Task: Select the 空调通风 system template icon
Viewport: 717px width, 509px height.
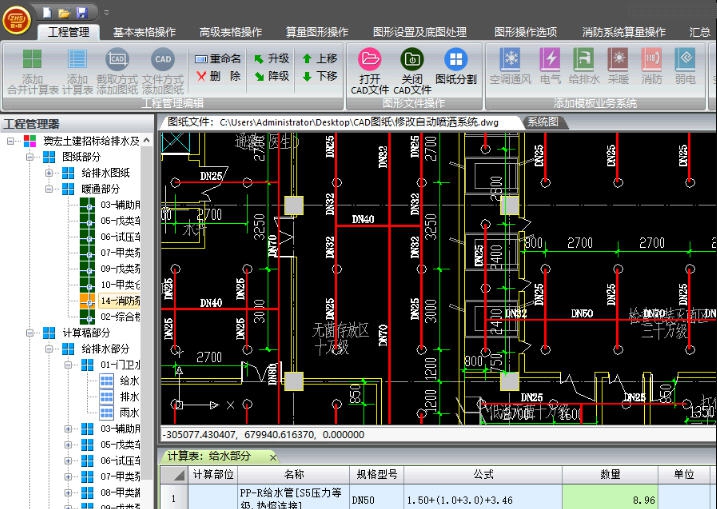Action: point(511,60)
